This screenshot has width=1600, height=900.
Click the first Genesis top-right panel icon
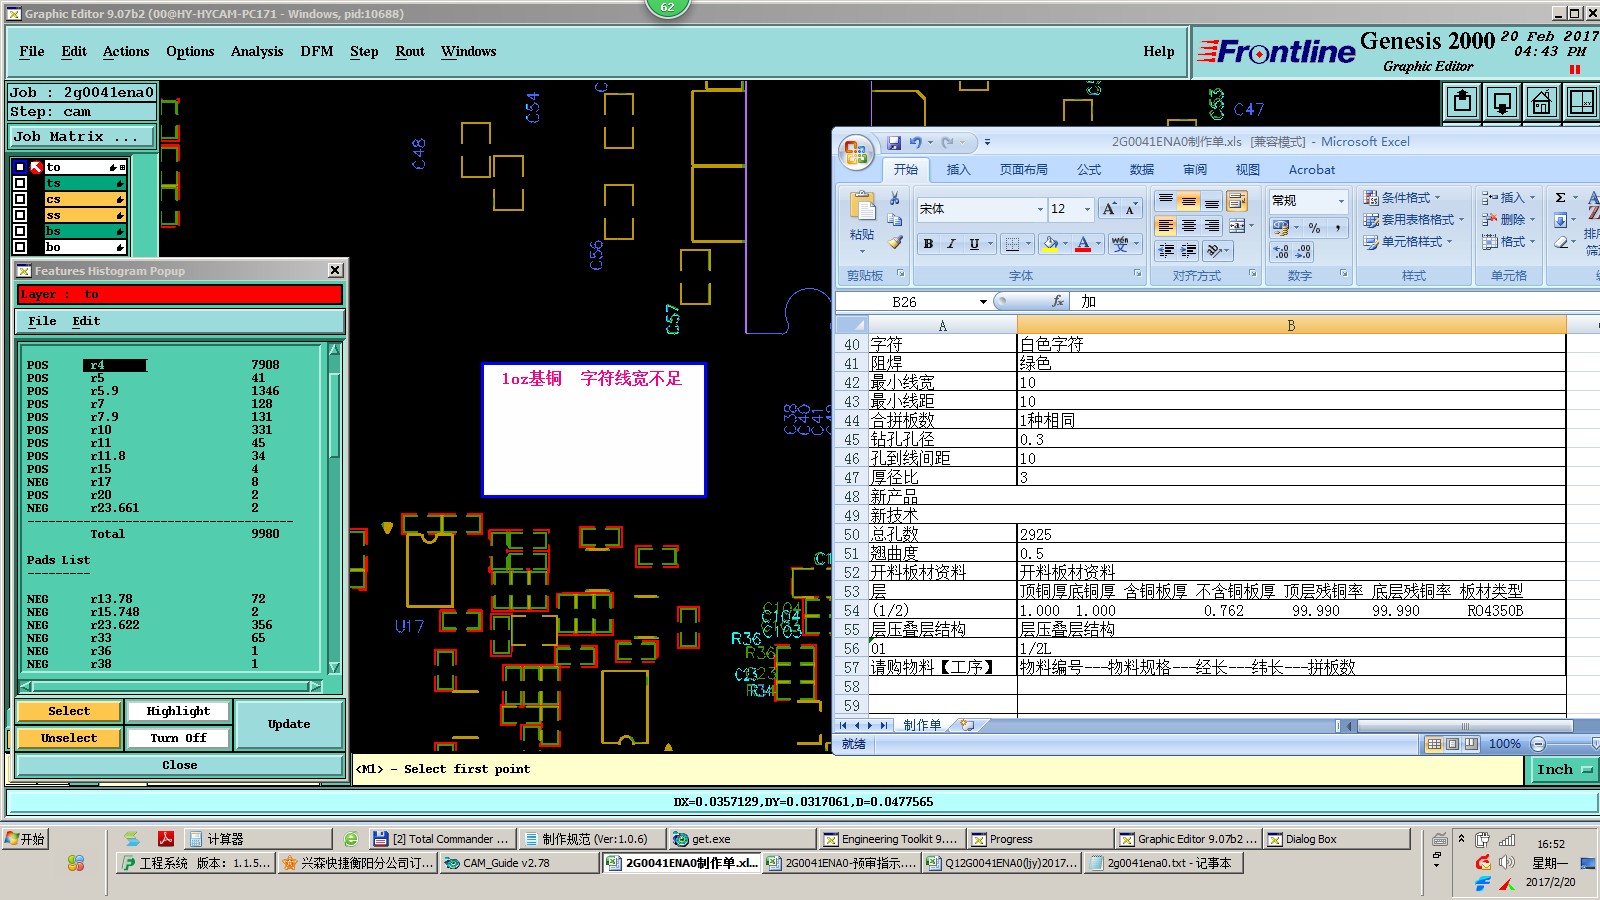[x=1463, y=102]
